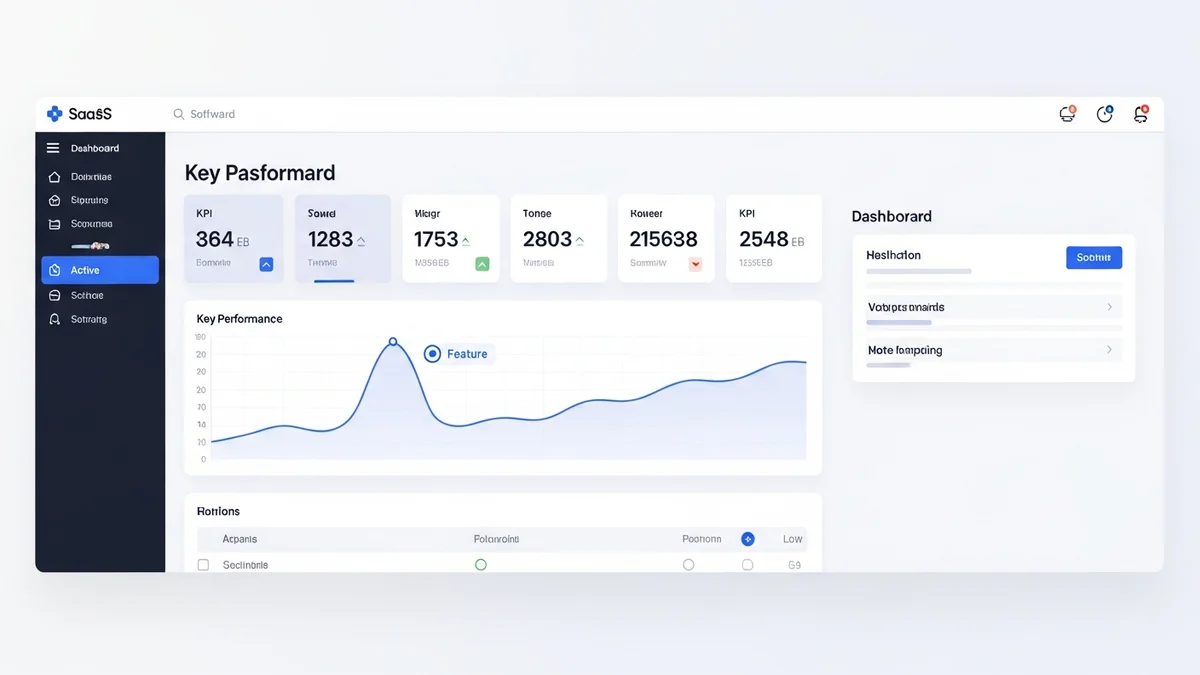Click the blue circular icon in the table header

coord(747,539)
